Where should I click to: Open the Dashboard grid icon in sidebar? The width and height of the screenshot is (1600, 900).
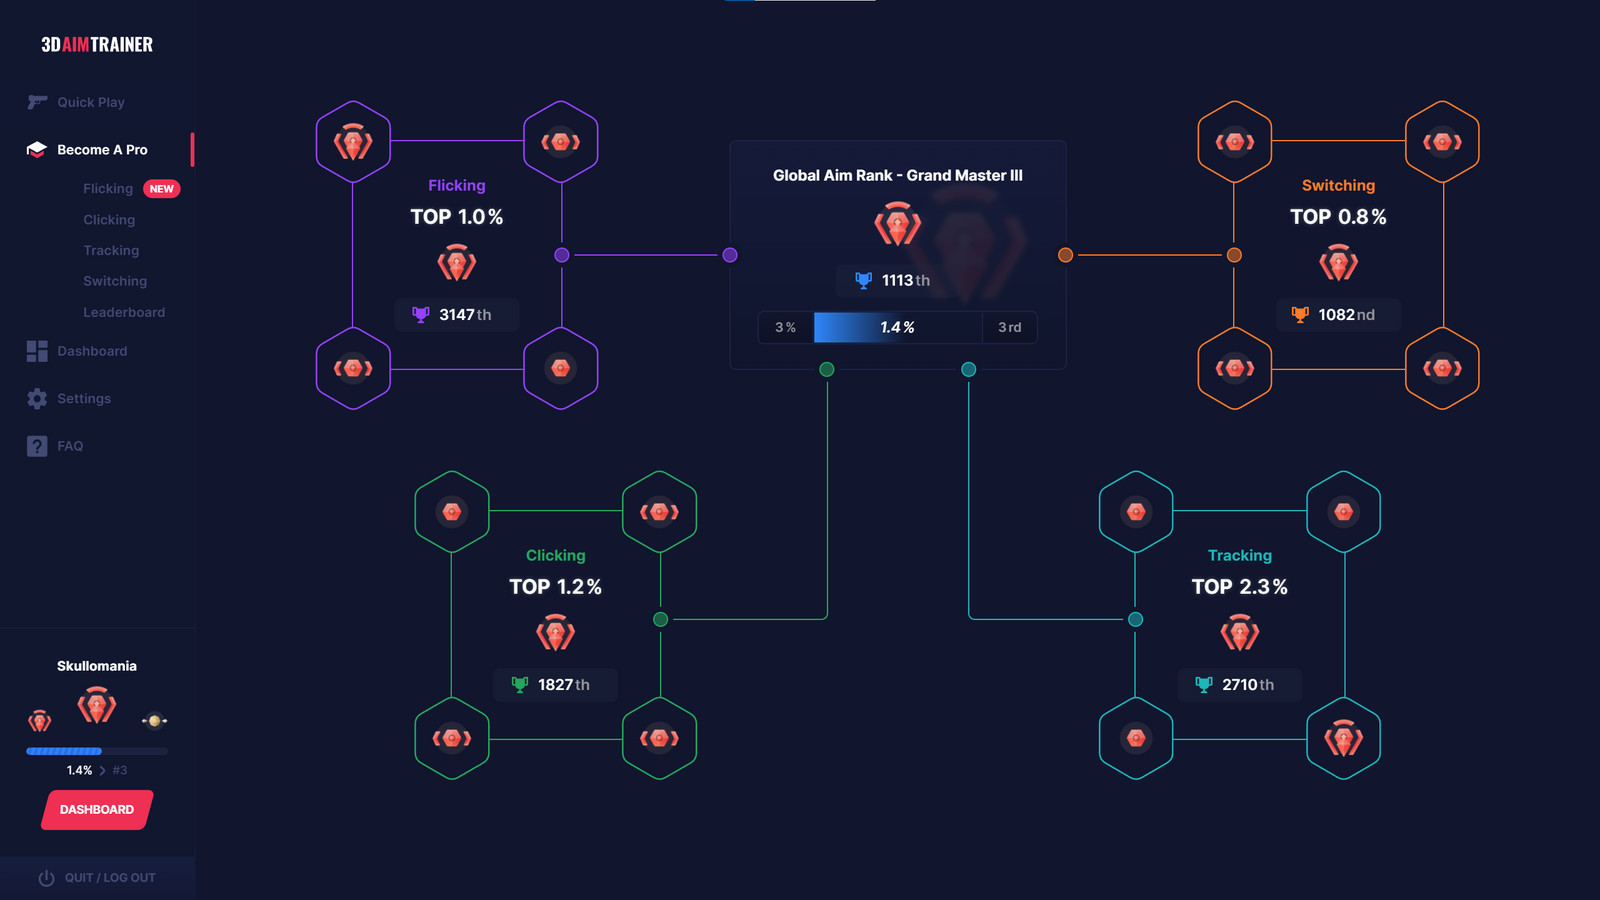pos(37,351)
